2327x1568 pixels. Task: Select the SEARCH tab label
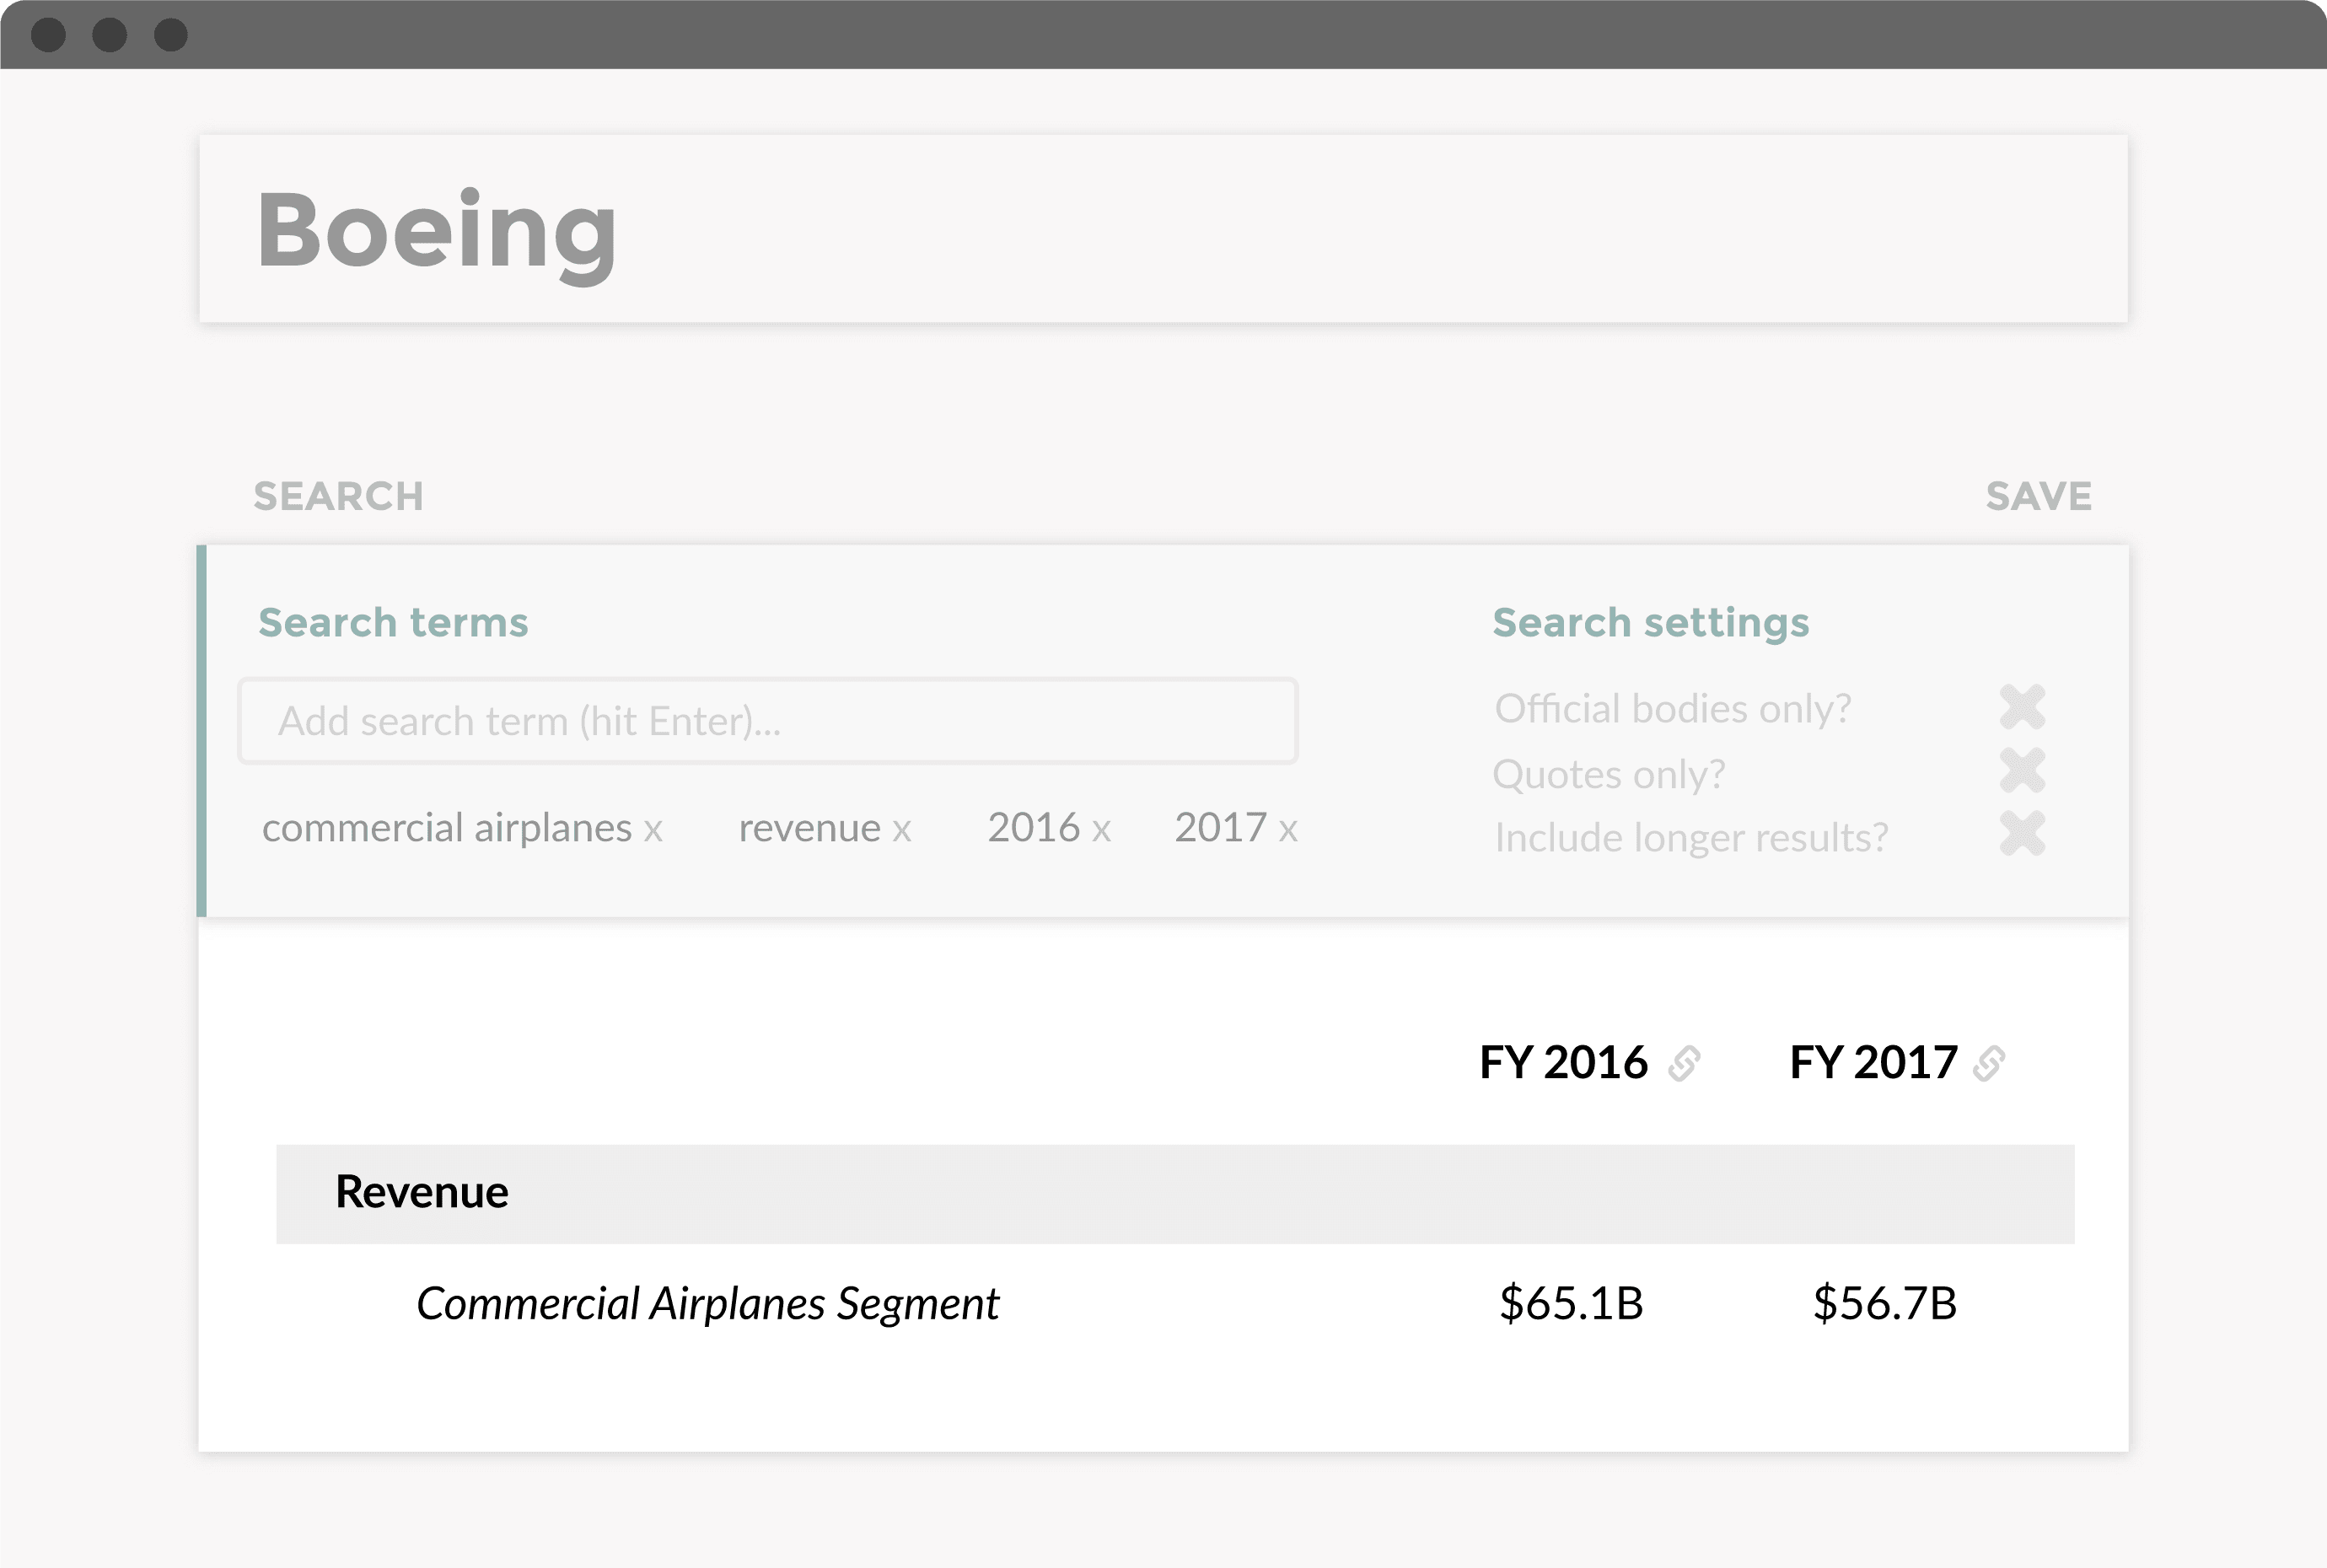[338, 496]
